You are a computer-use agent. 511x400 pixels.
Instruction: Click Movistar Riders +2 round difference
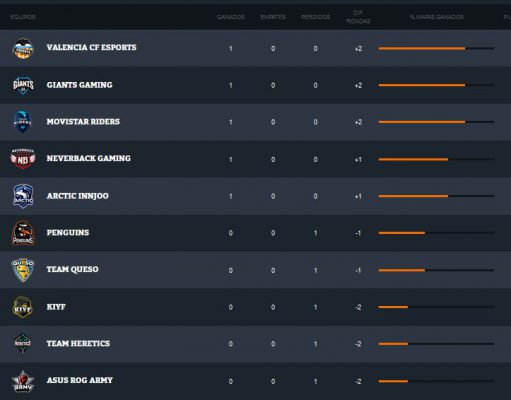tap(358, 122)
